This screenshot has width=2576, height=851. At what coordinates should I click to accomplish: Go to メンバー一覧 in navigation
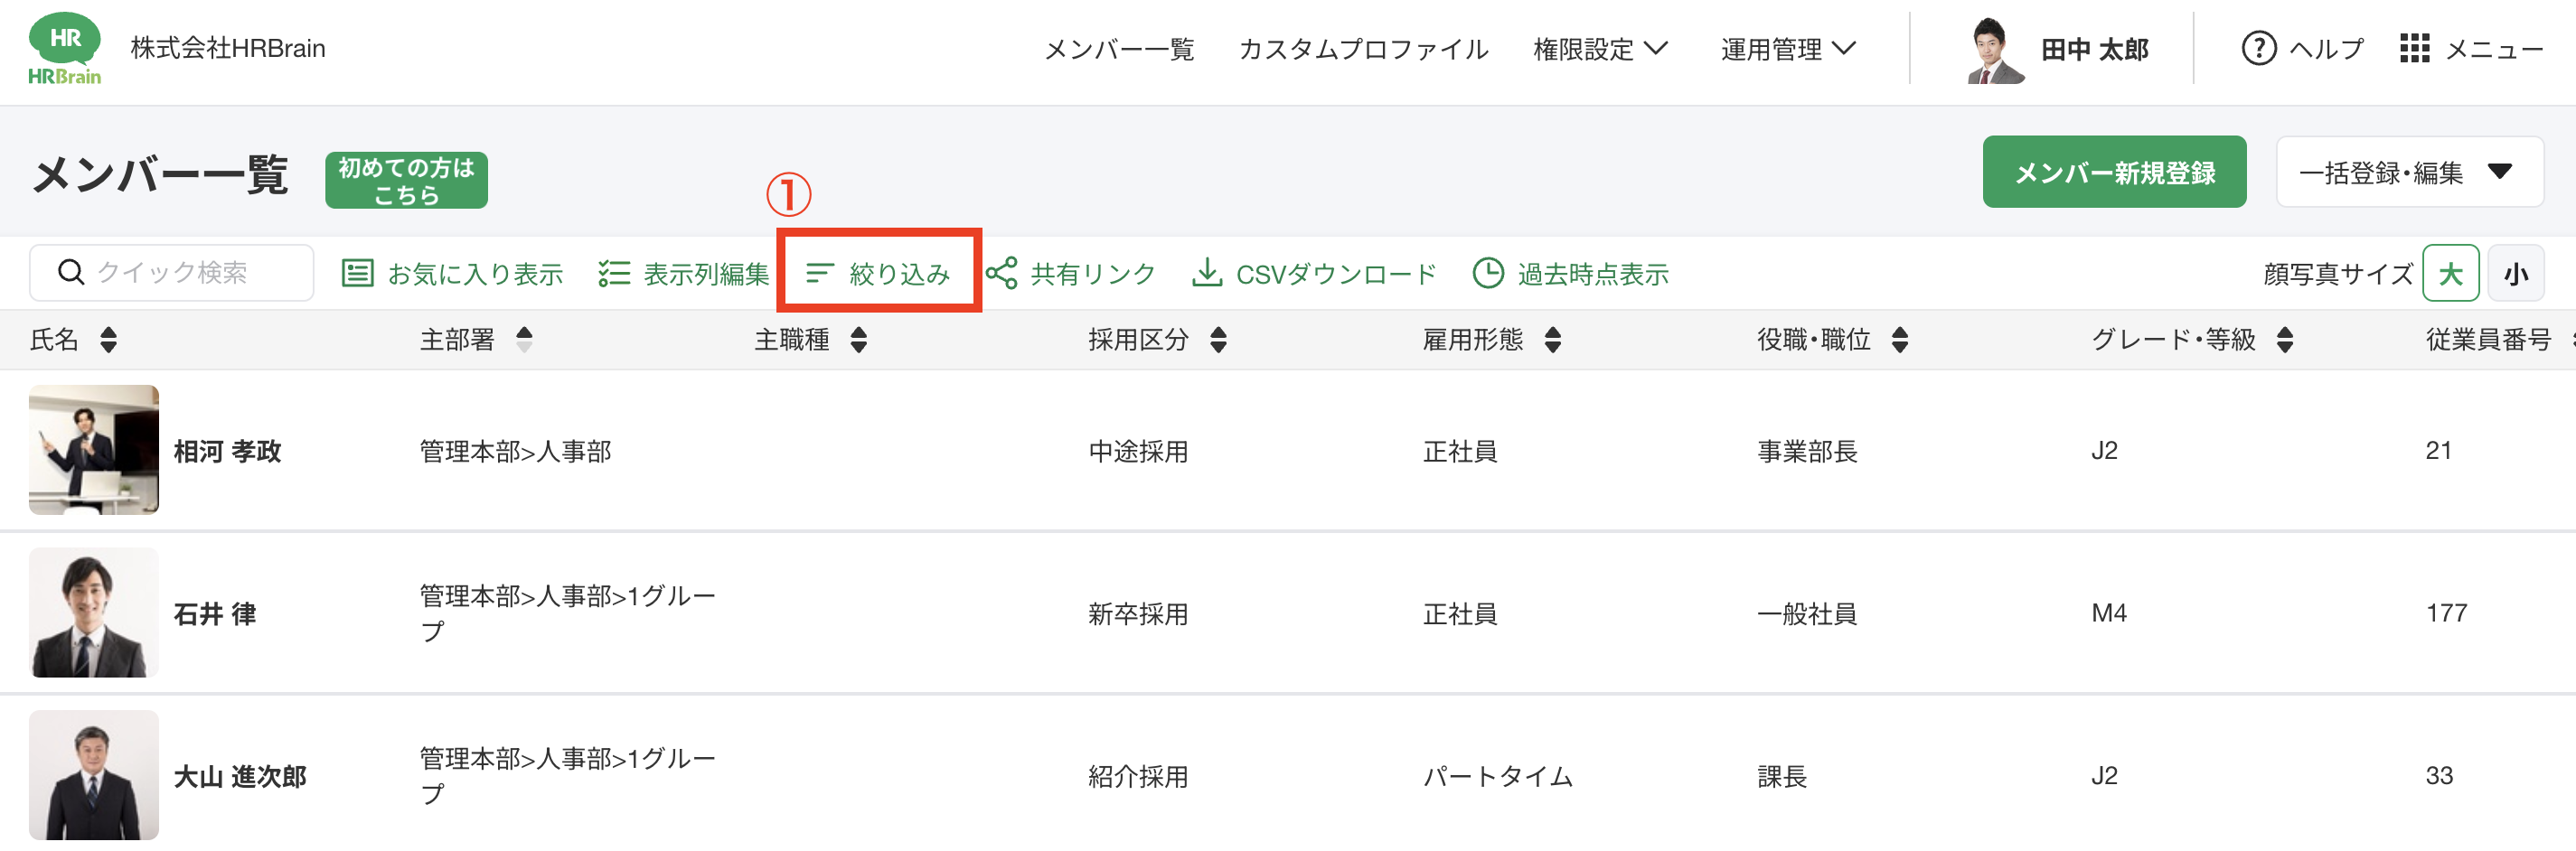tap(1119, 48)
